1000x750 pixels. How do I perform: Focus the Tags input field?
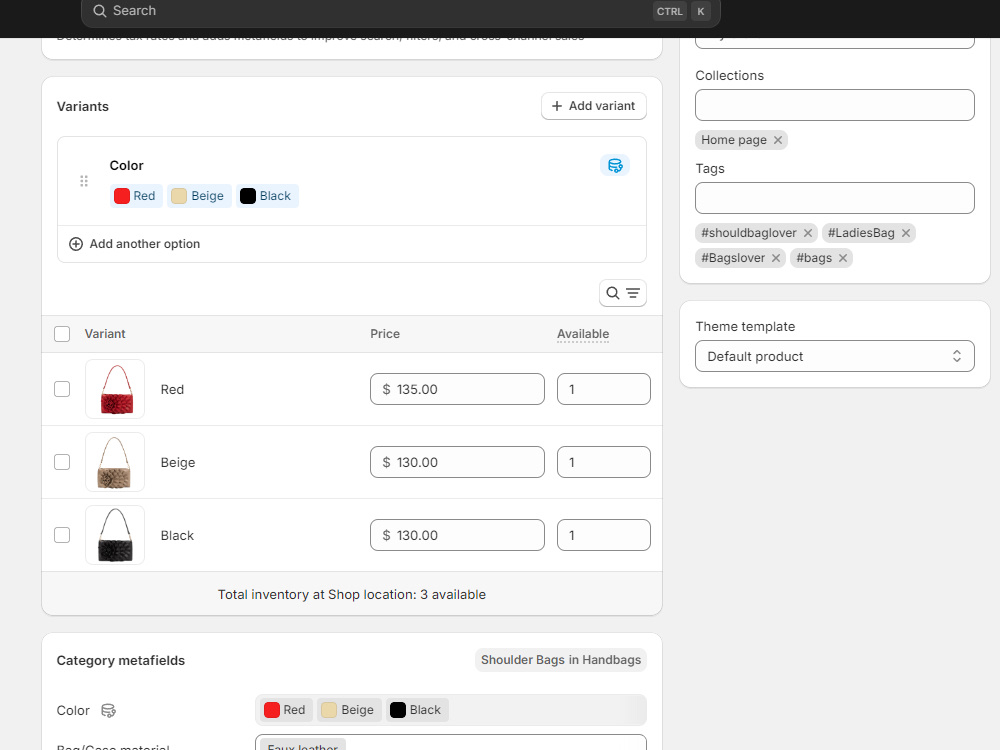834,198
